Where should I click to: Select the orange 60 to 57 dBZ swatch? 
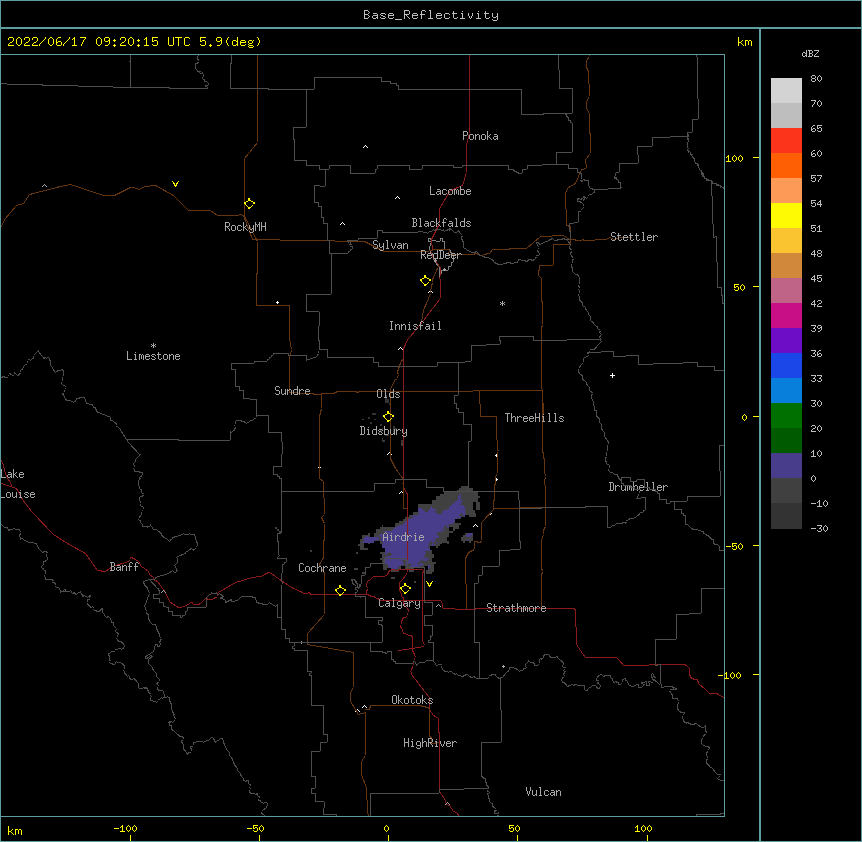pyautogui.click(x=786, y=165)
